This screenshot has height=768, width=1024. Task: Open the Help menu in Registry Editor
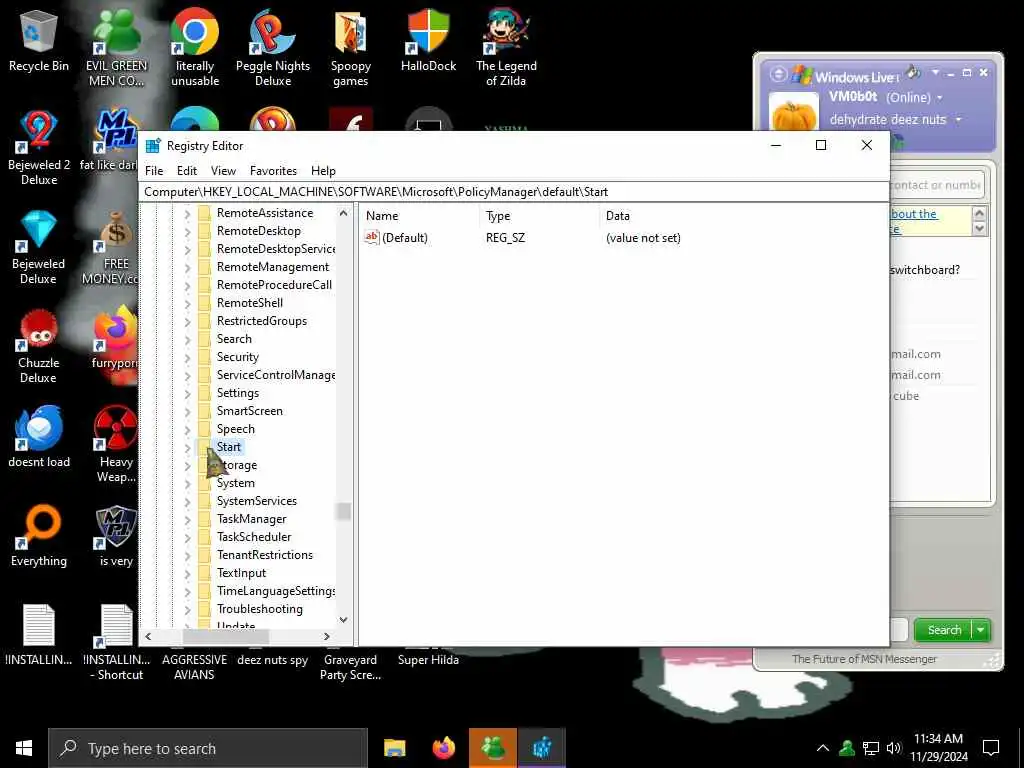(323, 170)
